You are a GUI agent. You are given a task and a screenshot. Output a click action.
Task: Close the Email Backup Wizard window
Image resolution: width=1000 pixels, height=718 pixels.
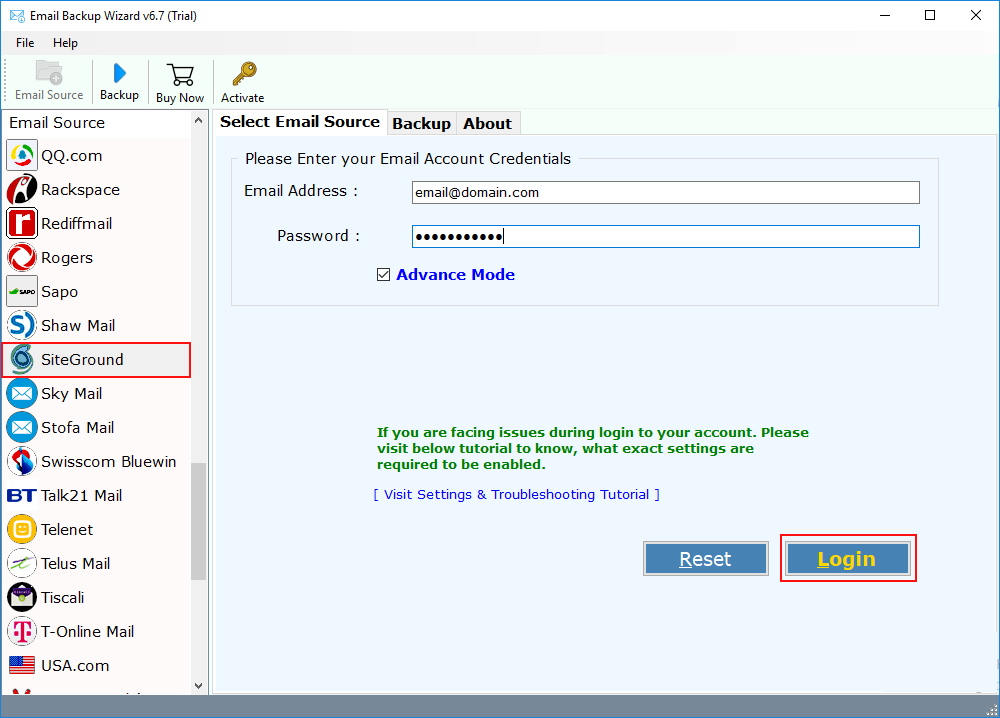click(x=976, y=15)
